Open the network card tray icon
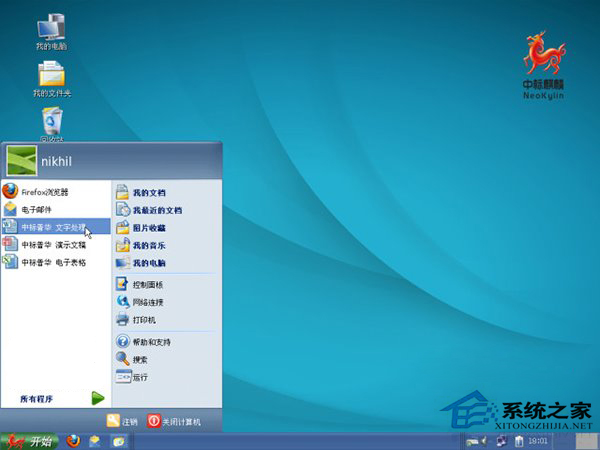Screen dimensions: 600x450 point(472,442)
